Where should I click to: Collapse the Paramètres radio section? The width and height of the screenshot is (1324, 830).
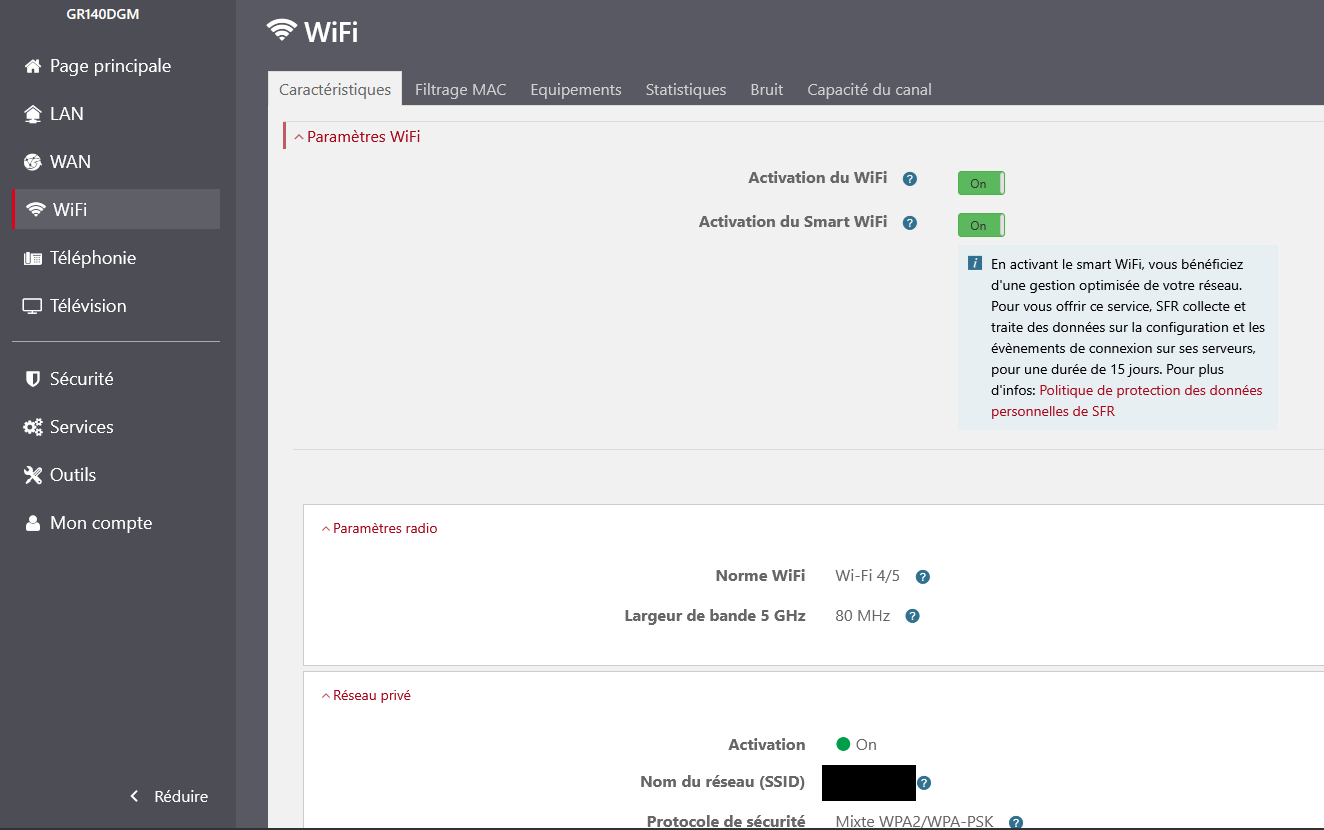(379, 529)
